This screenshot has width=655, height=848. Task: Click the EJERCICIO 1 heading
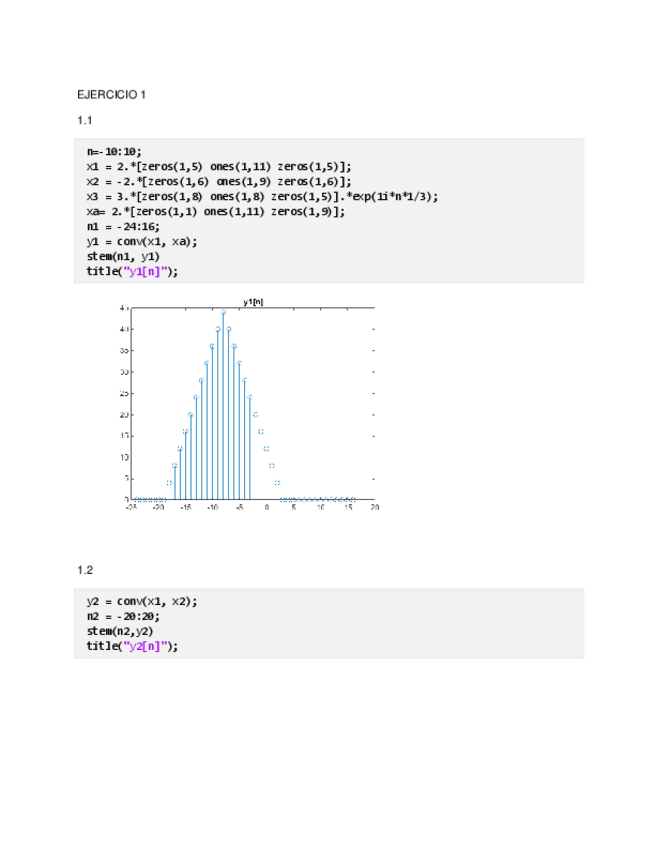click(112, 95)
